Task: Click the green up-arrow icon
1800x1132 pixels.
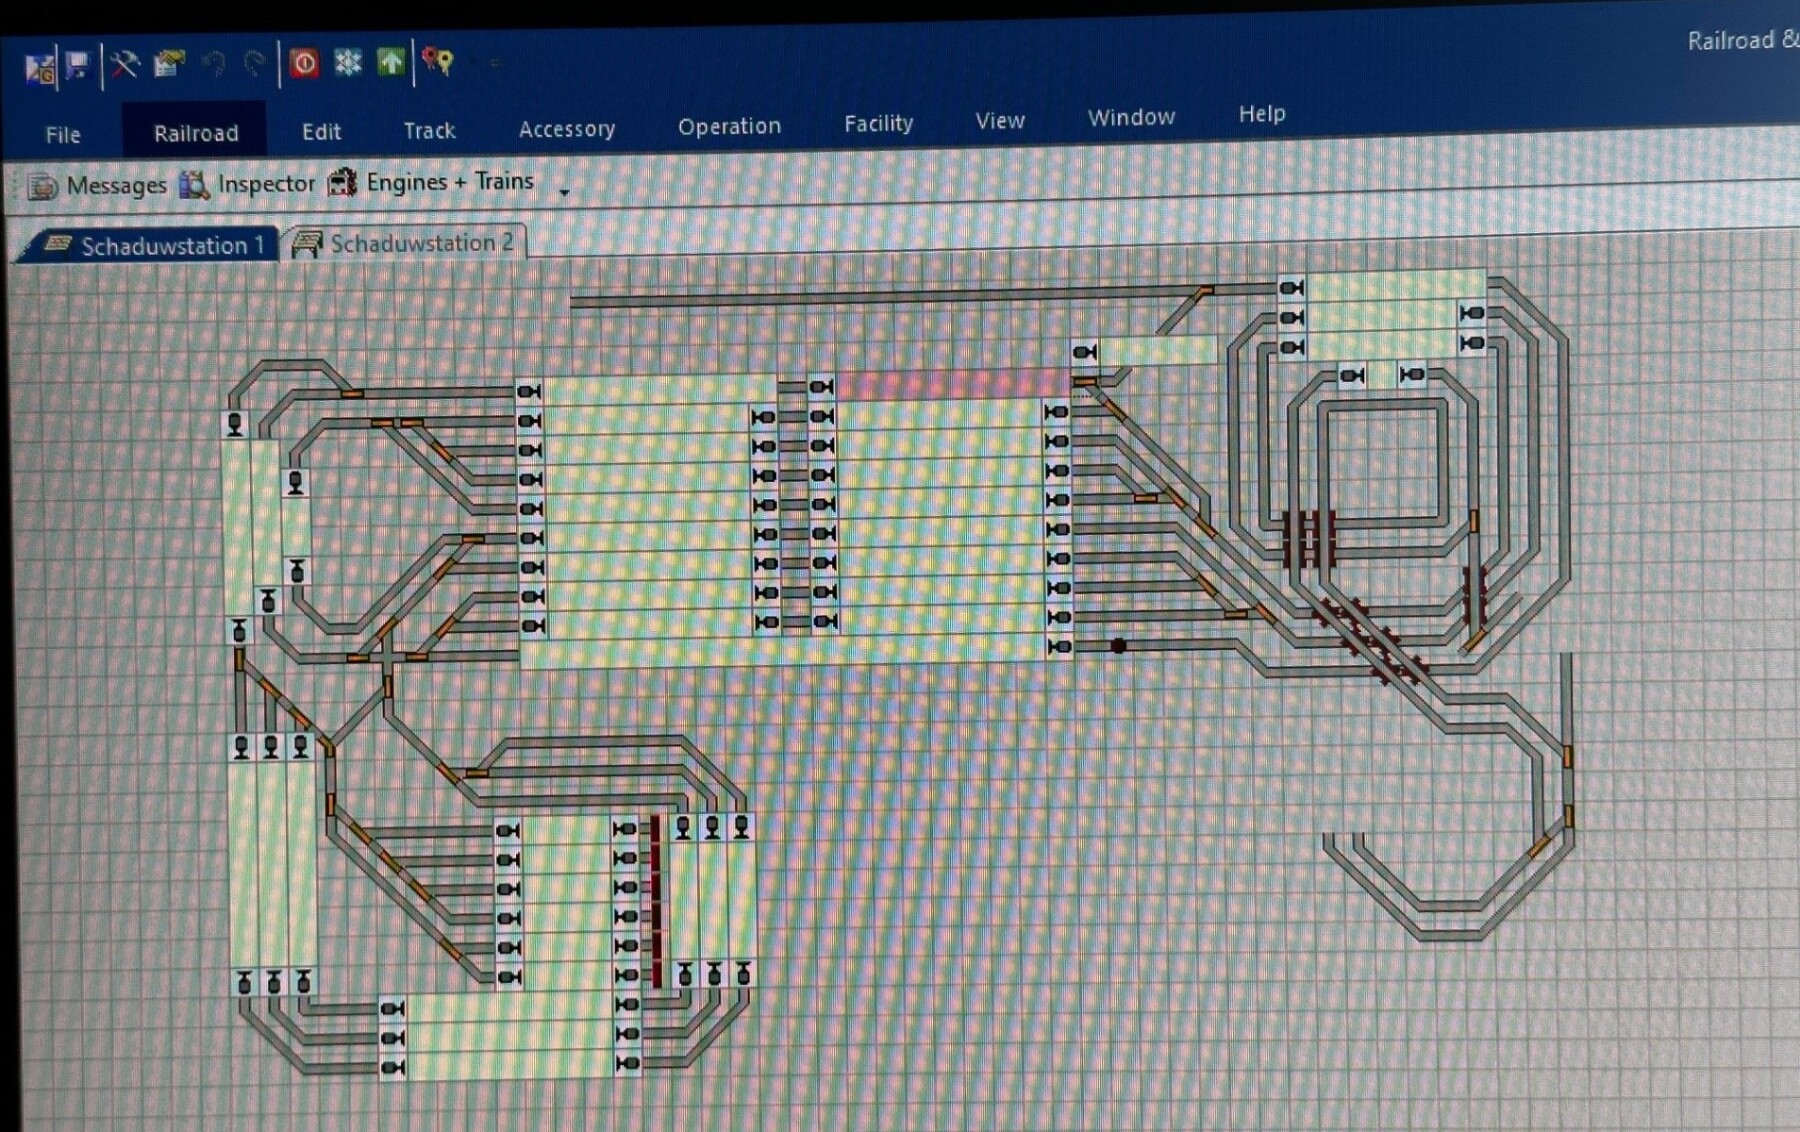Action: [x=390, y=62]
